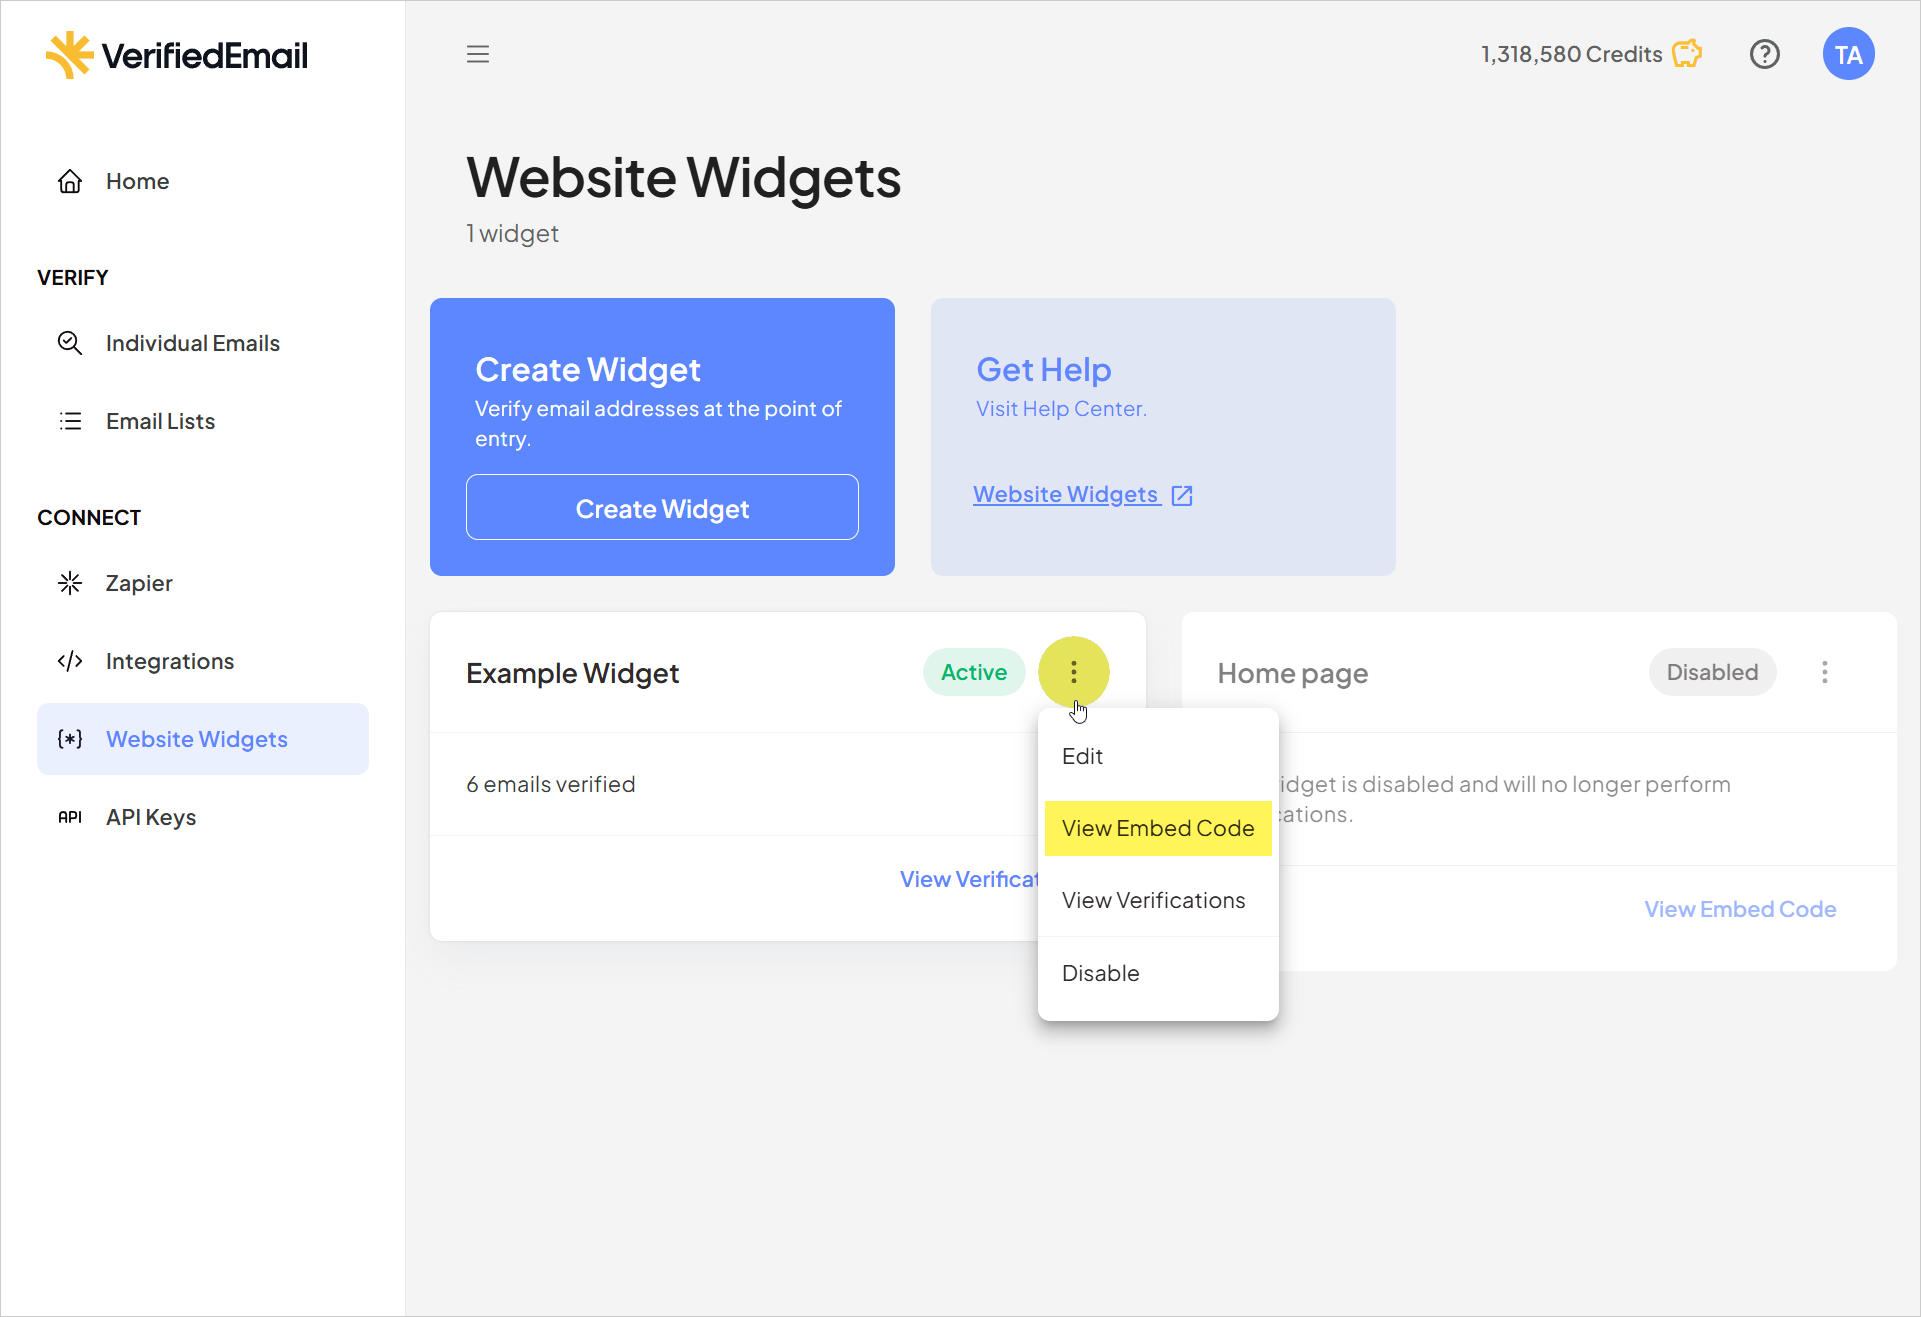Viewport: 1921px width, 1317px height.
Task: Click the Email Lists list icon
Action: pyautogui.click(x=69, y=421)
